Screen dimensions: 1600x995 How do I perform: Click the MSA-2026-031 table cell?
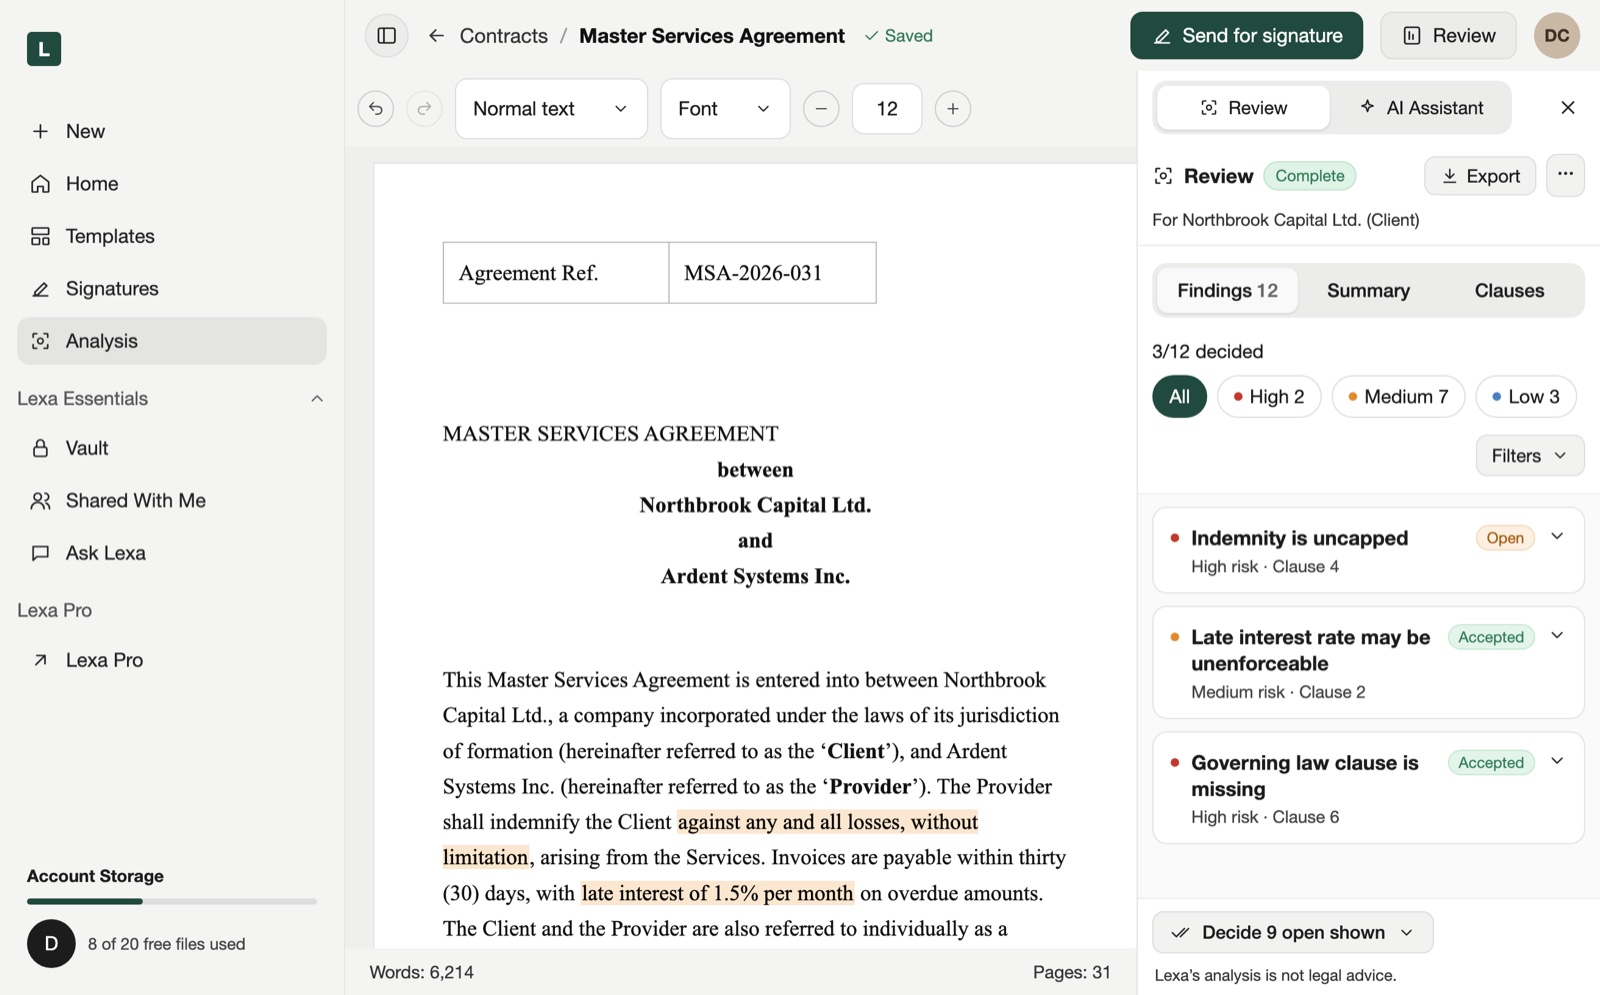(x=772, y=273)
